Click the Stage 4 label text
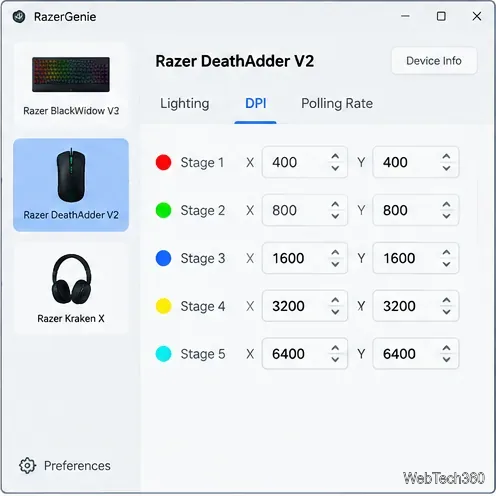 click(203, 306)
